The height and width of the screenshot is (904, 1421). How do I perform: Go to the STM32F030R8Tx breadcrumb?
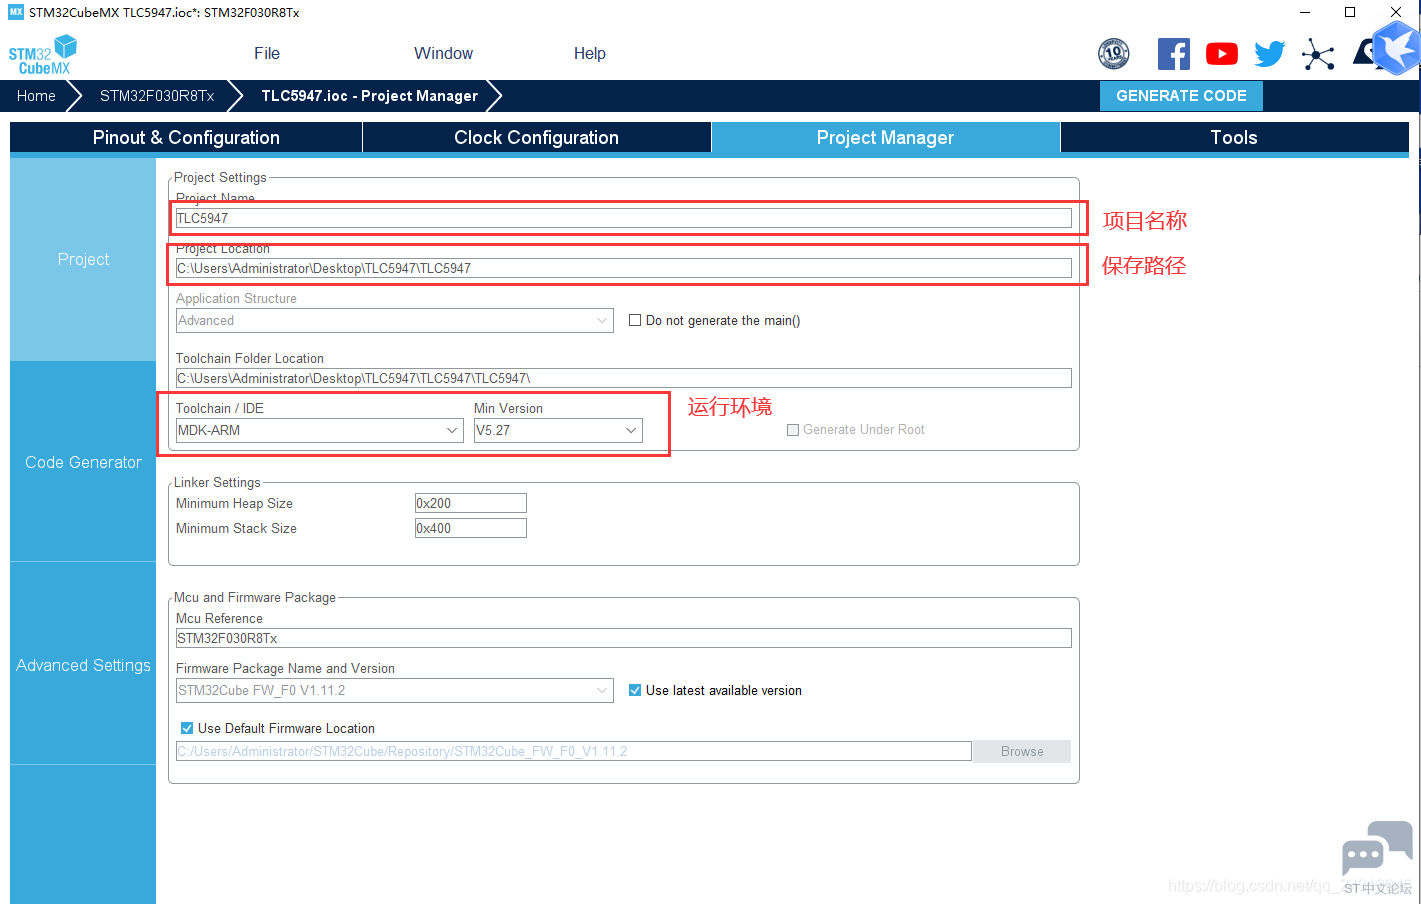[157, 96]
